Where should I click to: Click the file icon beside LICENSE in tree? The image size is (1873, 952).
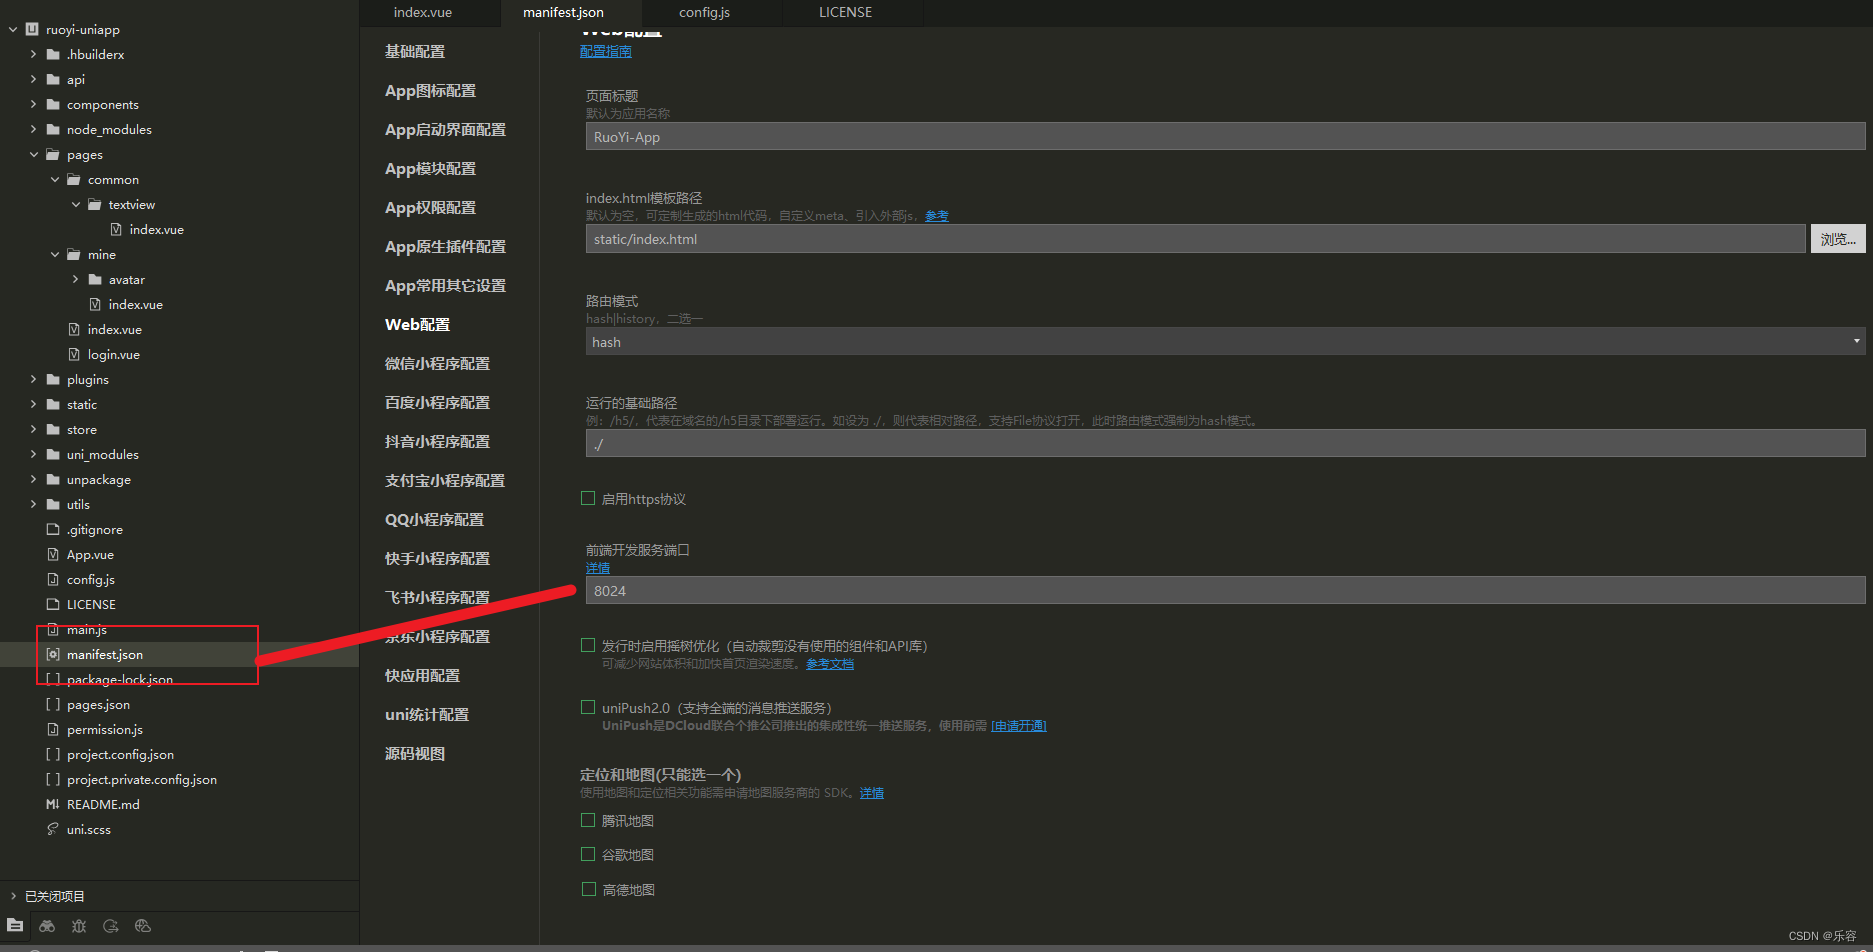53,604
